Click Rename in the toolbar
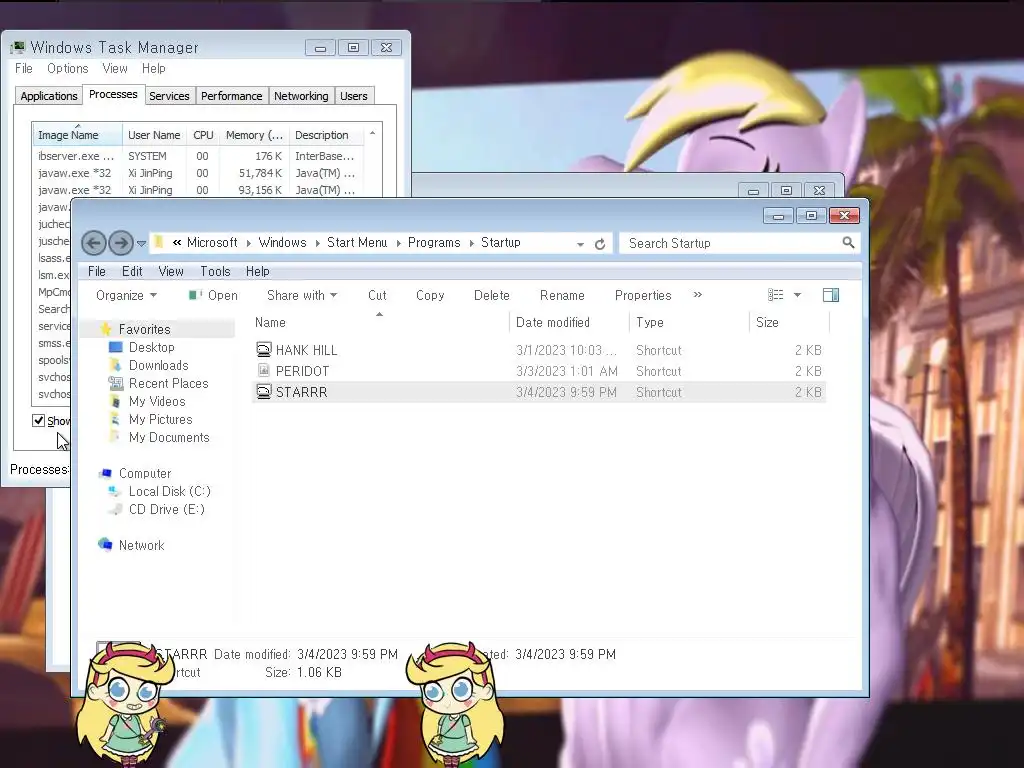Screen dimensions: 1024x768 (x=562, y=295)
